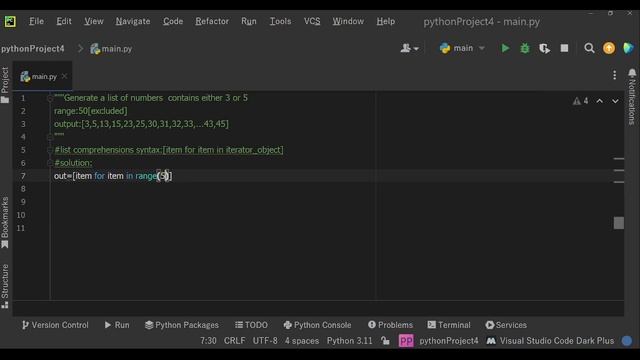The image size is (640, 360).
Task: Open the Window menu
Action: 348,21
